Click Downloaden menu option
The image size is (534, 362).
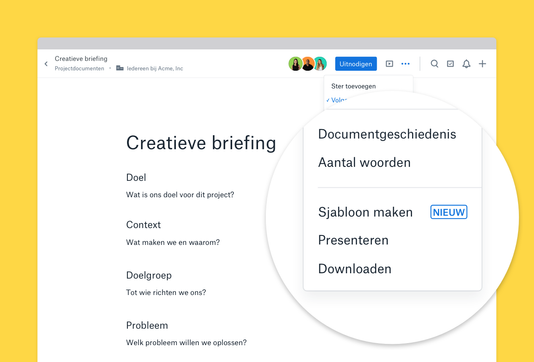click(x=355, y=269)
